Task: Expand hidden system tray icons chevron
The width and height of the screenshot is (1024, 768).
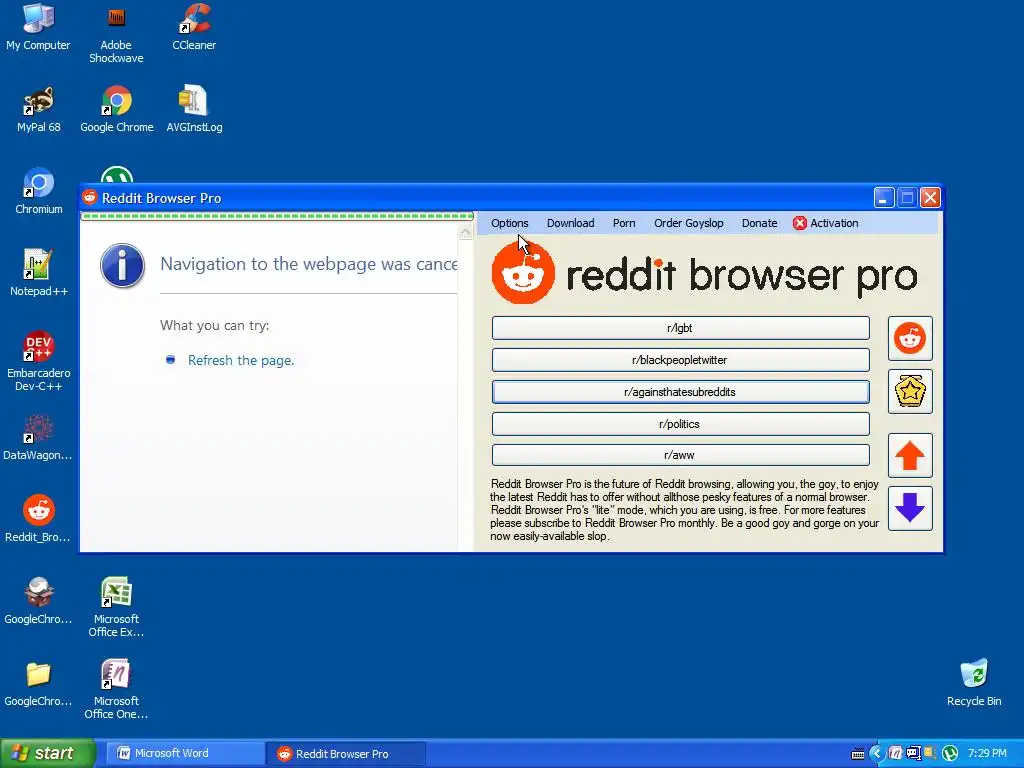Action: 876,754
